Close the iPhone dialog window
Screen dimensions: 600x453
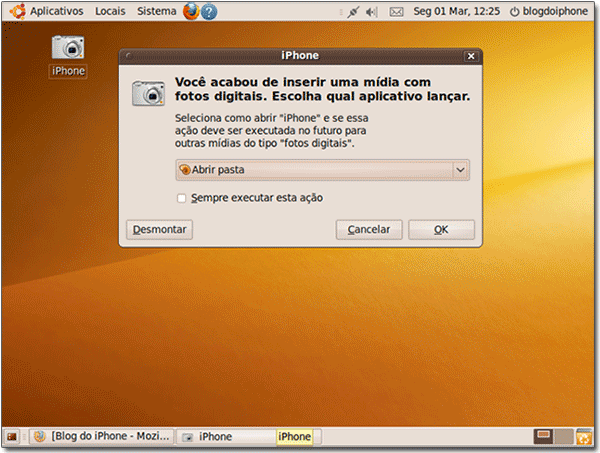click(x=471, y=56)
